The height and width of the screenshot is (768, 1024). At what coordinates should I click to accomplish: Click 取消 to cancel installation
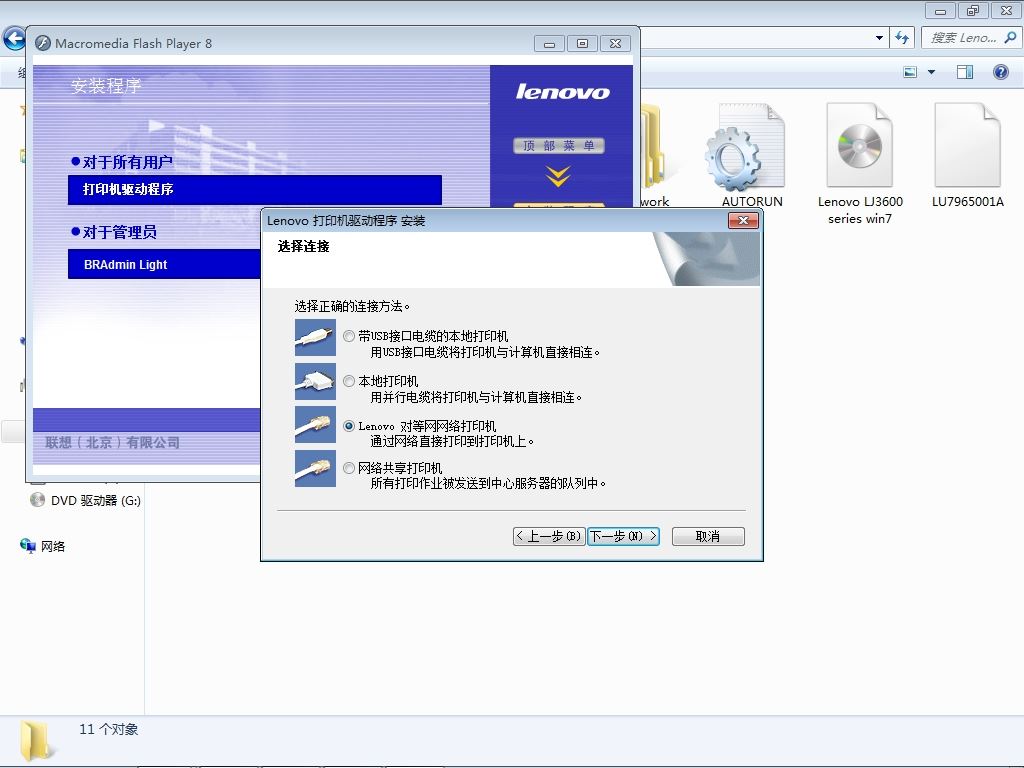coord(708,536)
